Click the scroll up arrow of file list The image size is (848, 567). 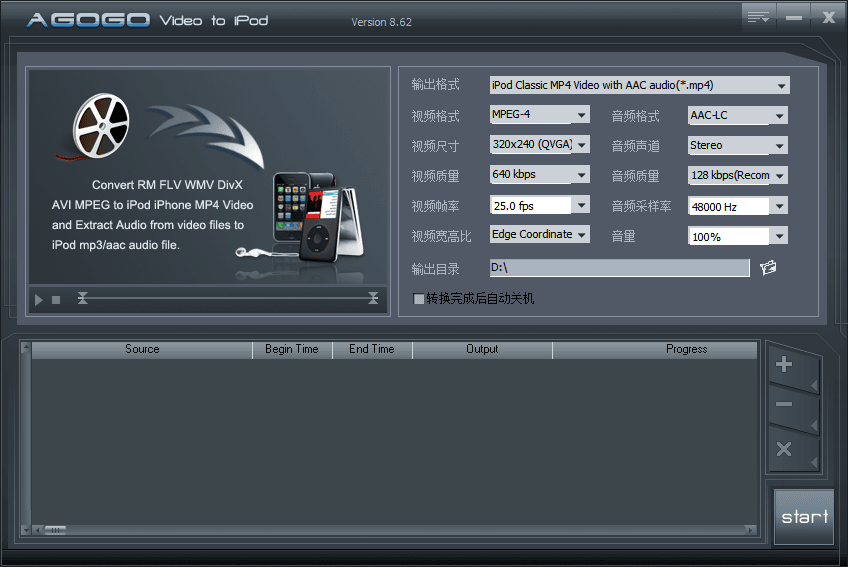[25, 348]
